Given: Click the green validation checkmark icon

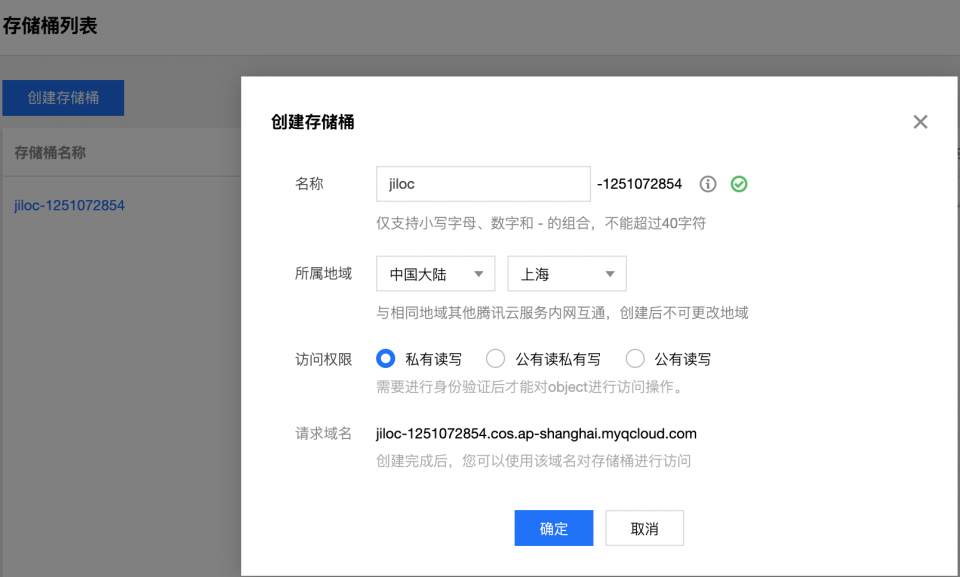Looking at the screenshot, I should 739,184.
